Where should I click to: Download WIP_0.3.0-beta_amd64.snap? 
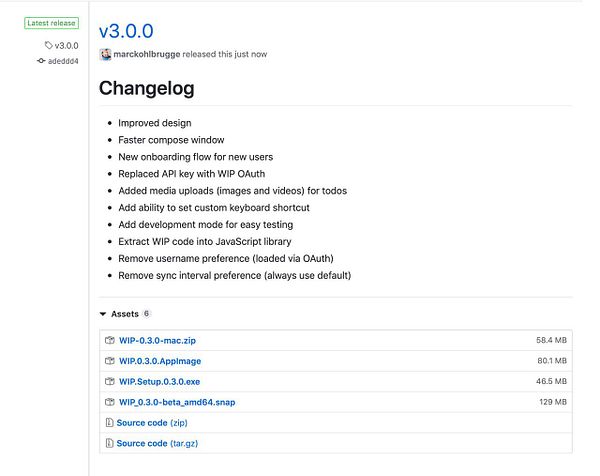click(x=177, y=402)
